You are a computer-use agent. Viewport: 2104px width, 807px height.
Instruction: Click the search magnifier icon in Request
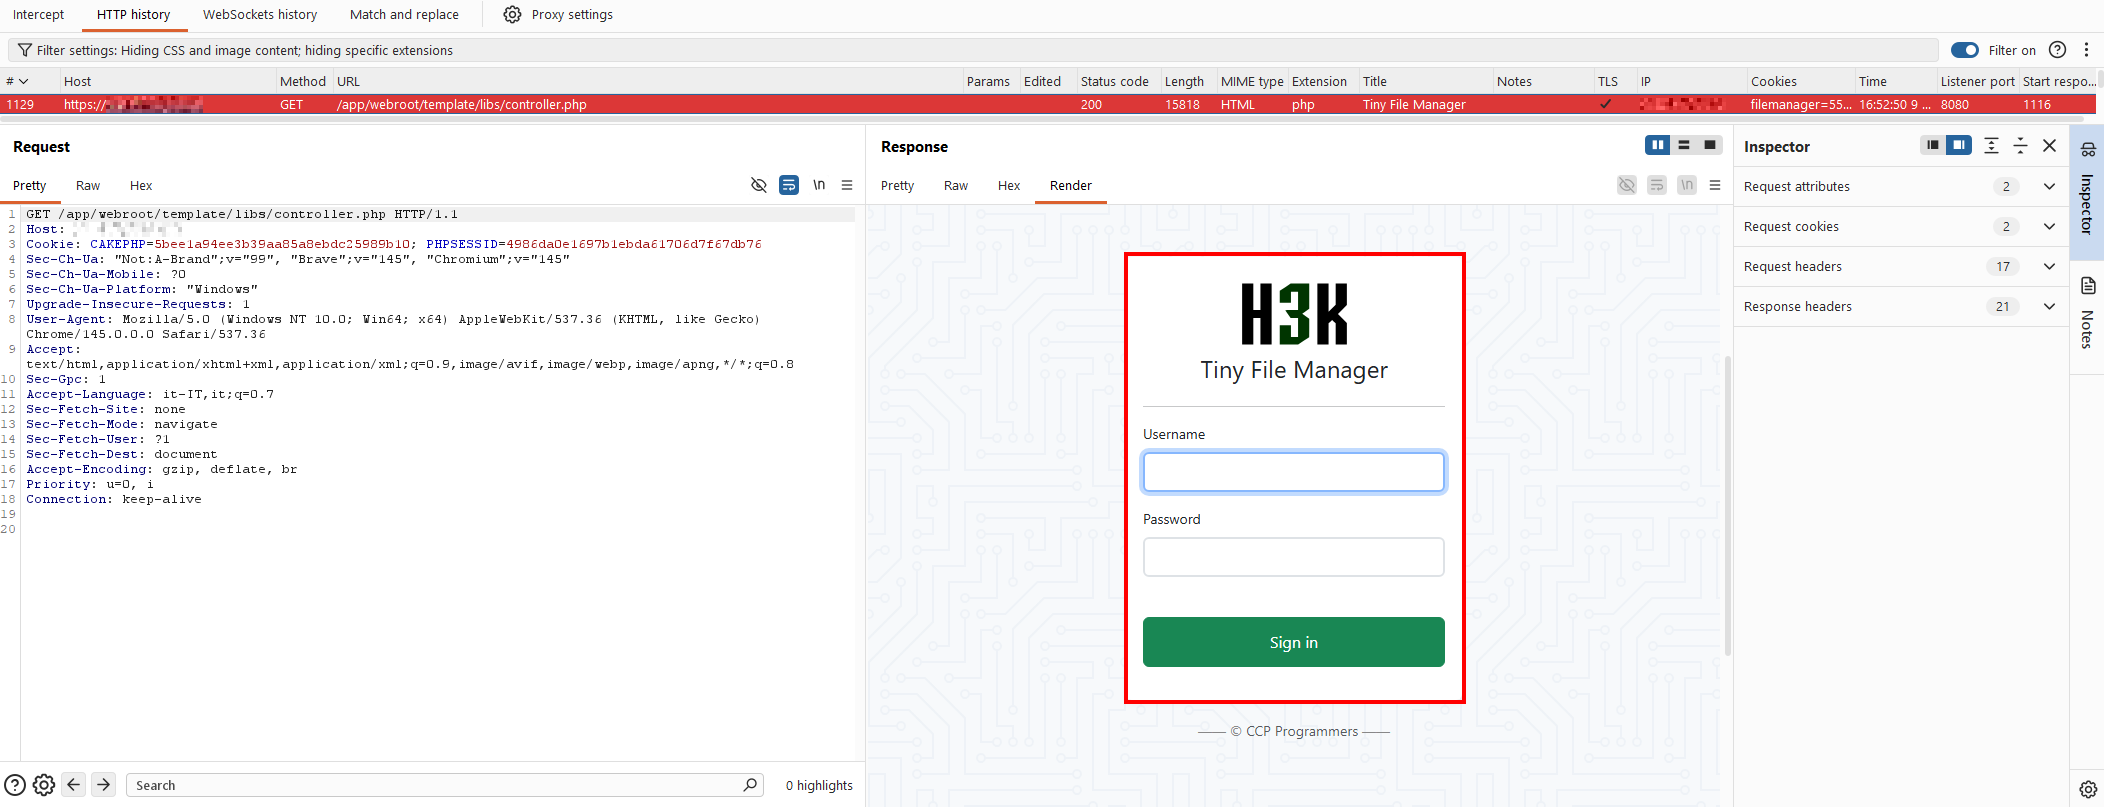(x=750, y=785)
